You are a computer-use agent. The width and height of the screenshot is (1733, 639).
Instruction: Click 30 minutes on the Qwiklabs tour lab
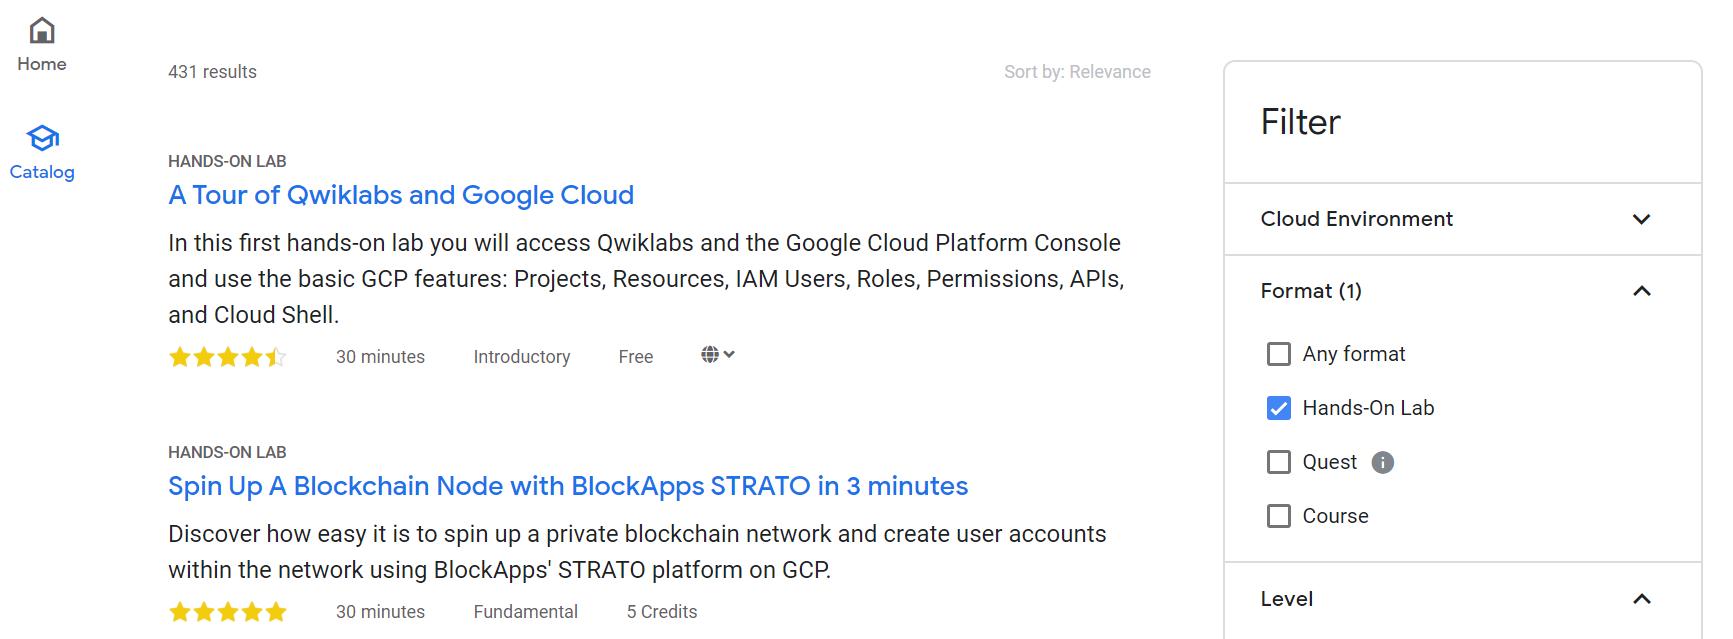click(x=380, y=357)
